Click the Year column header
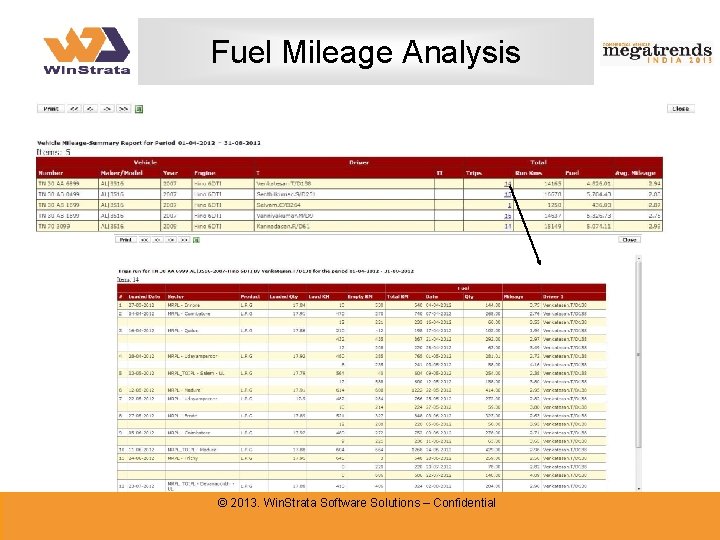 (x=169, y=173)
